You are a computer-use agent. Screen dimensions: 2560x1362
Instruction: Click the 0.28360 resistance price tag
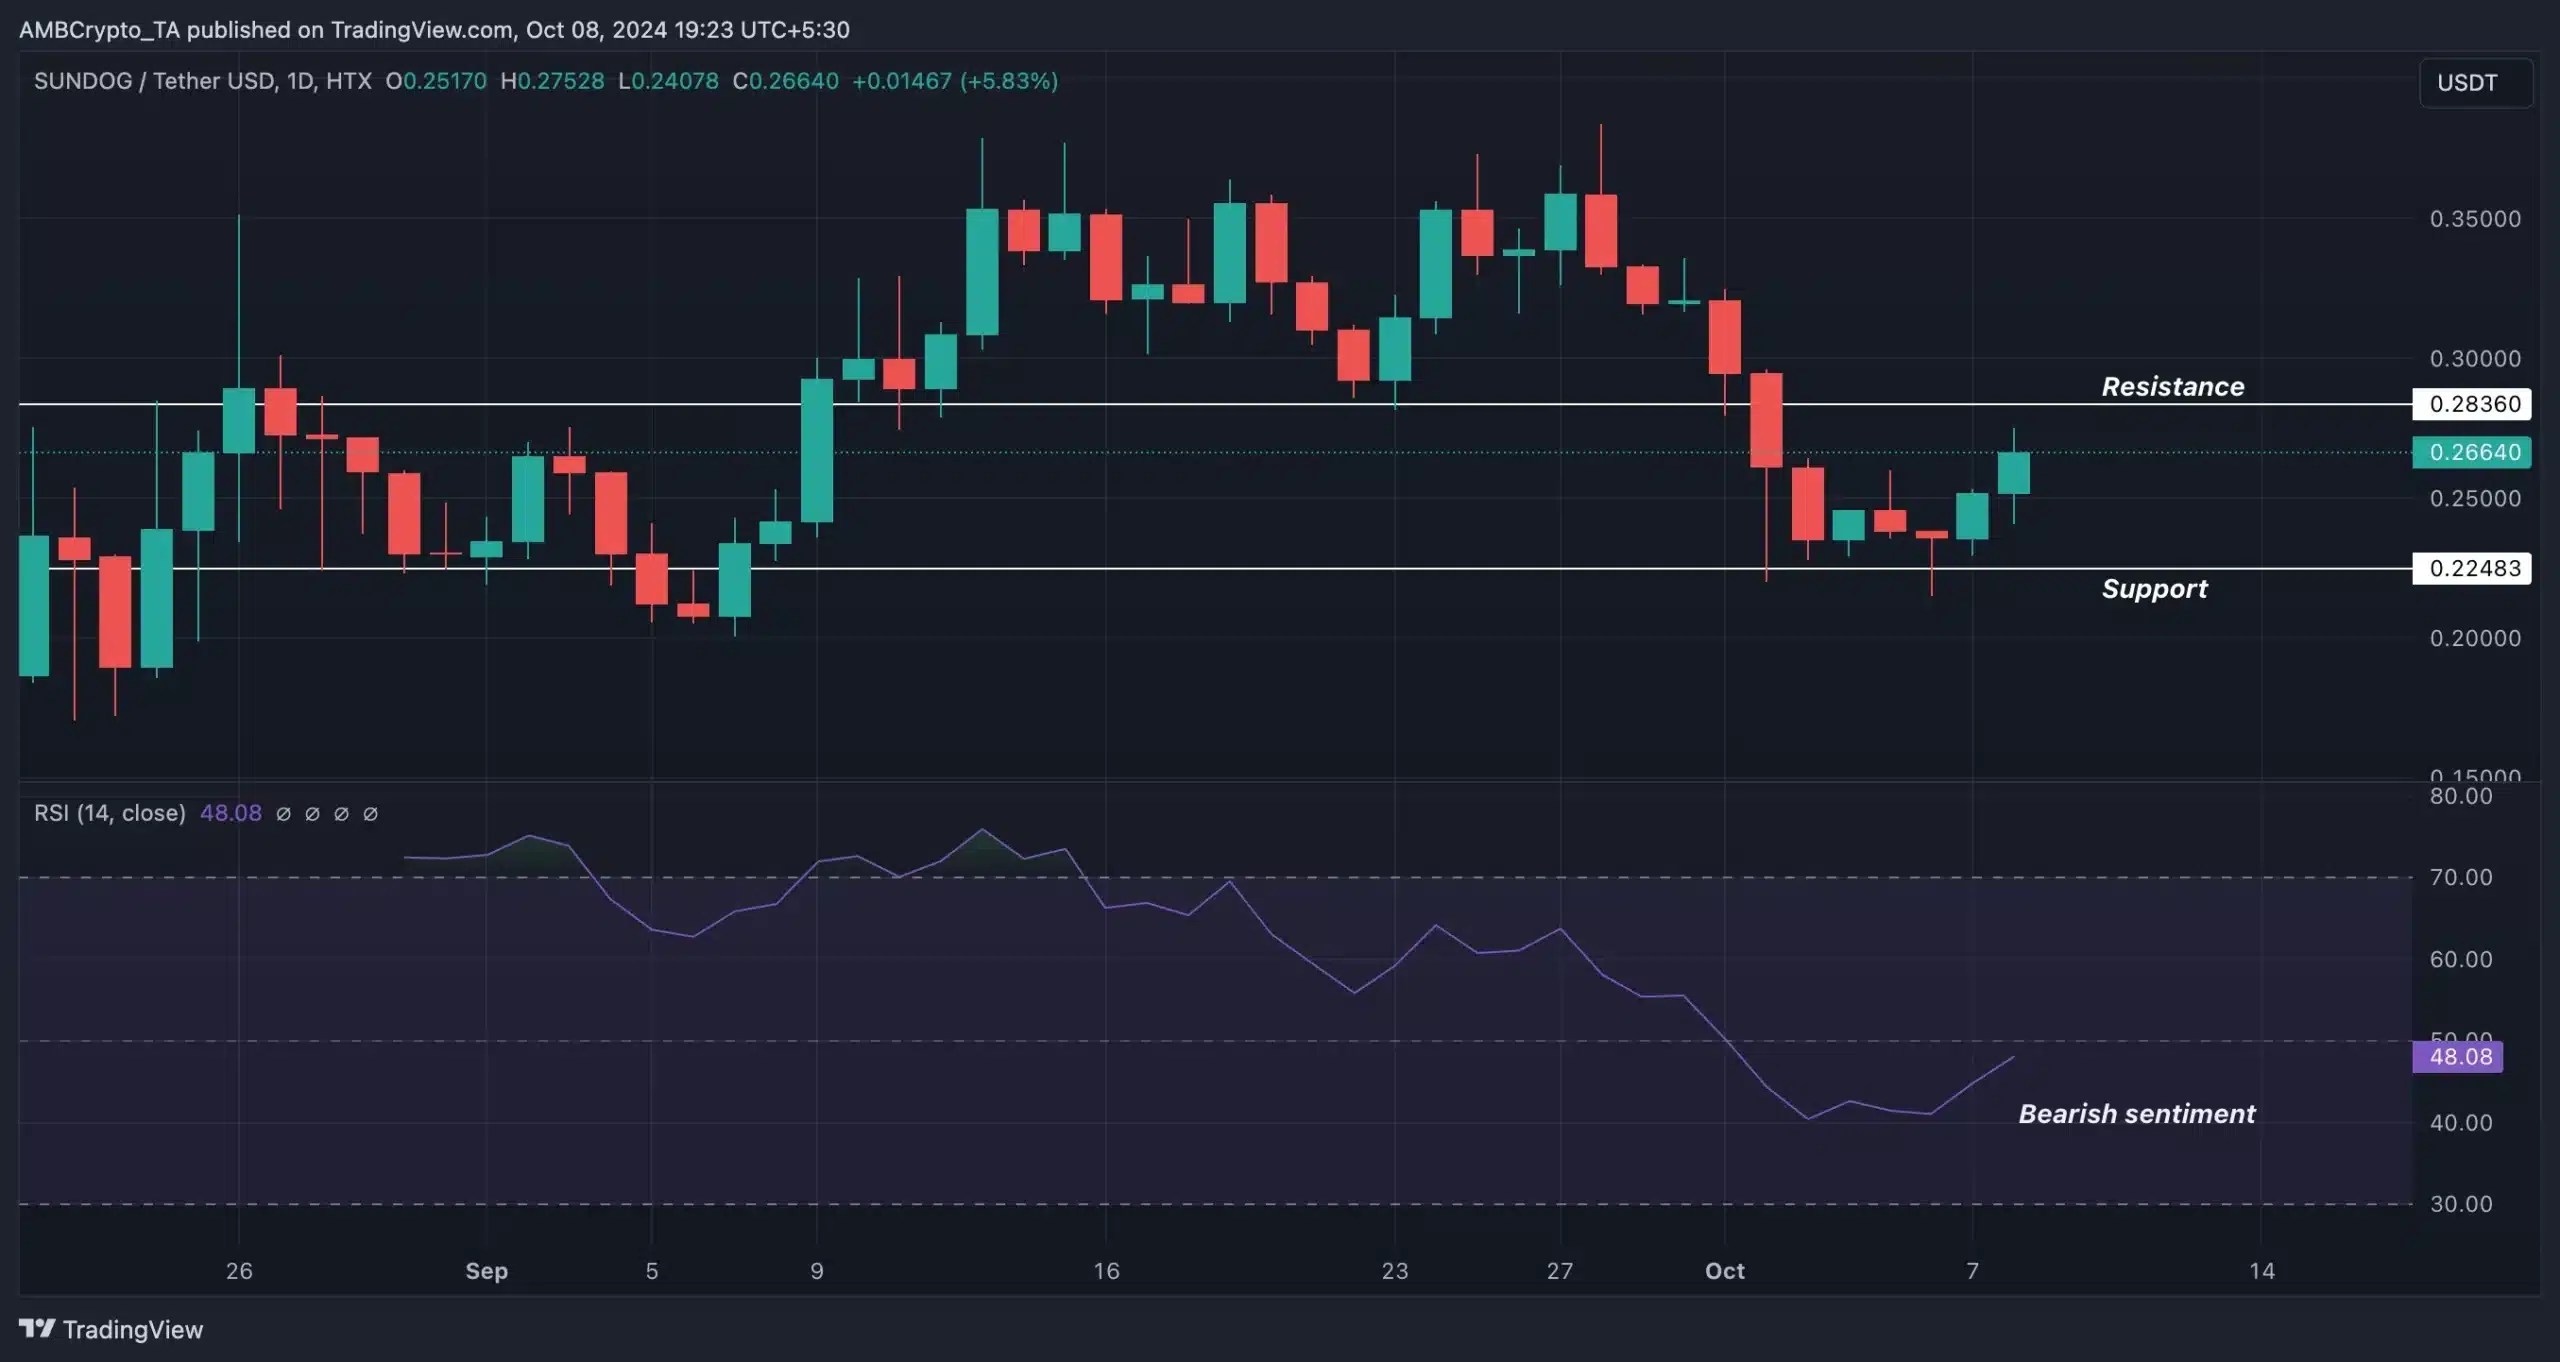tap(2472, 404)
